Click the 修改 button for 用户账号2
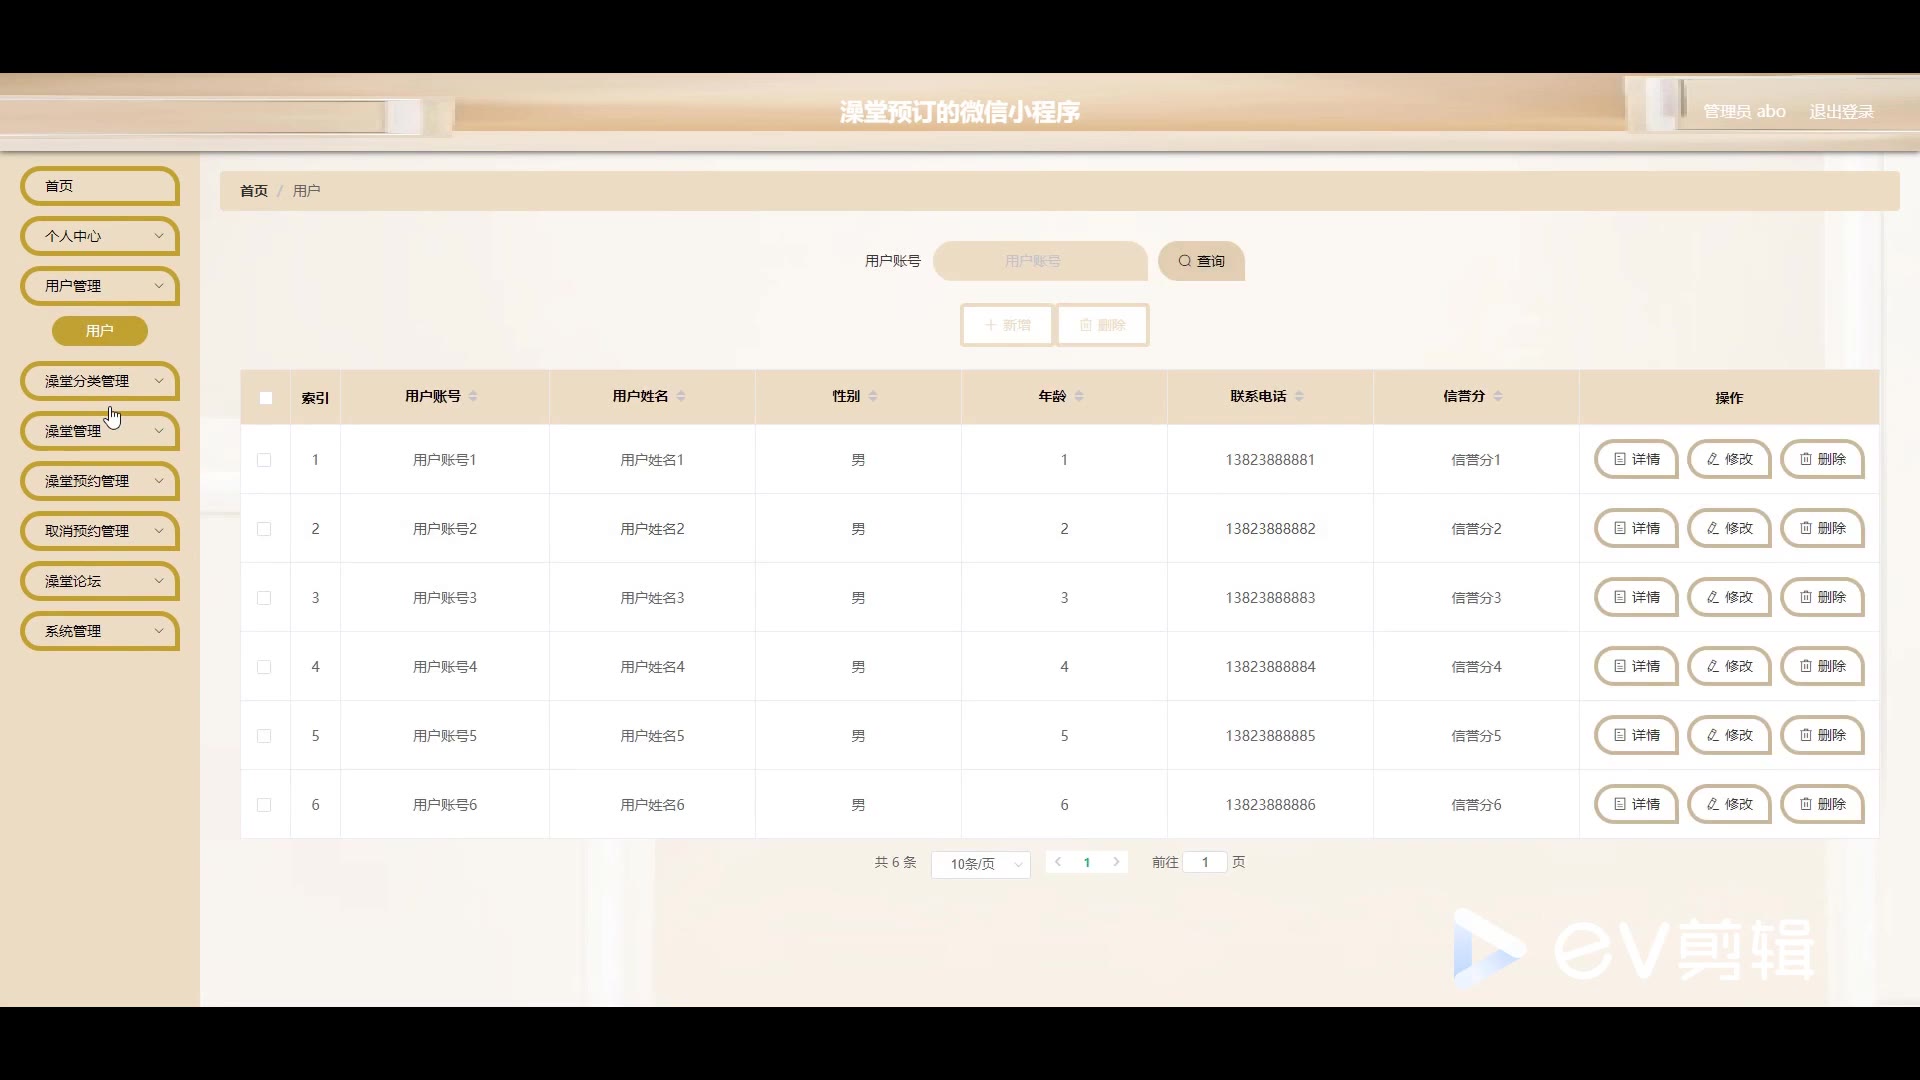This screenshot has width=1920, height=1080. [x=1729, y=528]
